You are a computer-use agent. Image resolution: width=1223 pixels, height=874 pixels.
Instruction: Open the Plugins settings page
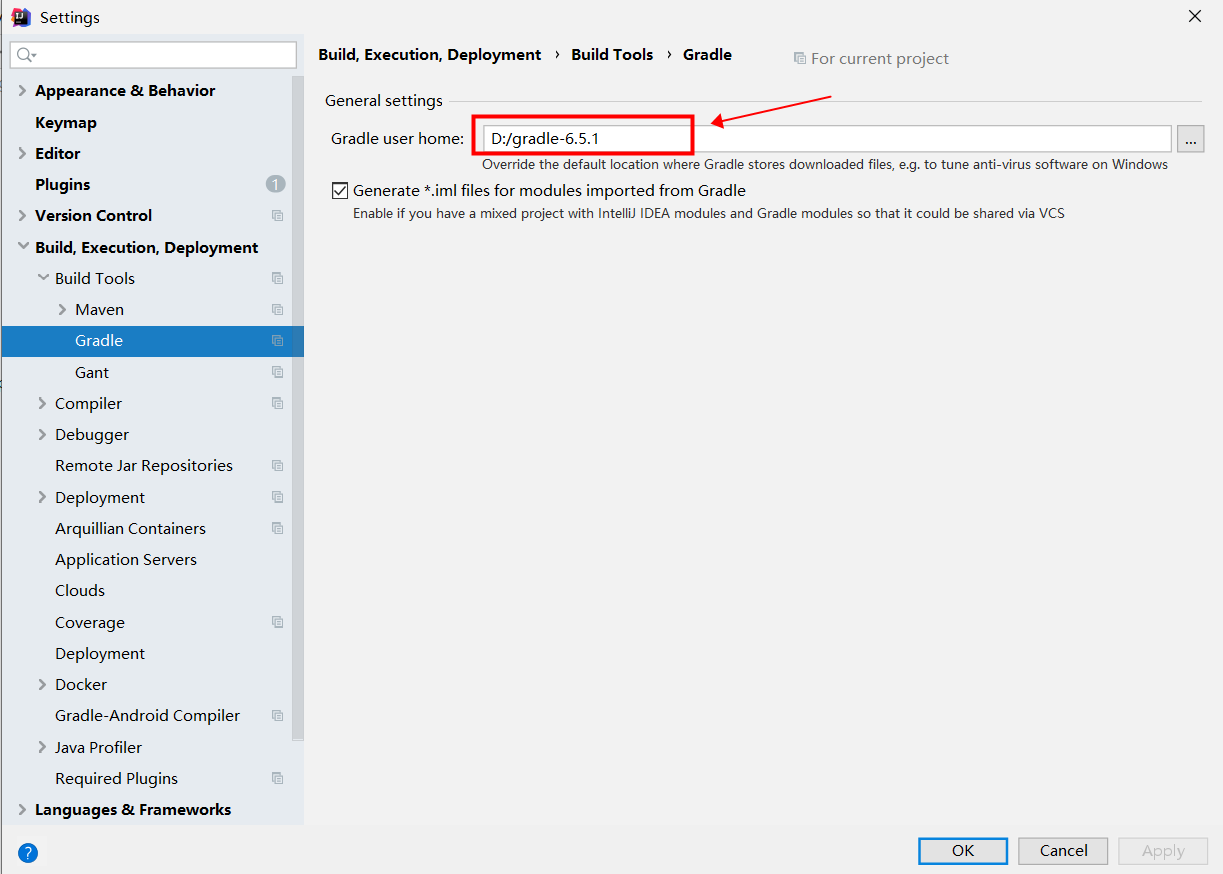pos(63,185)
